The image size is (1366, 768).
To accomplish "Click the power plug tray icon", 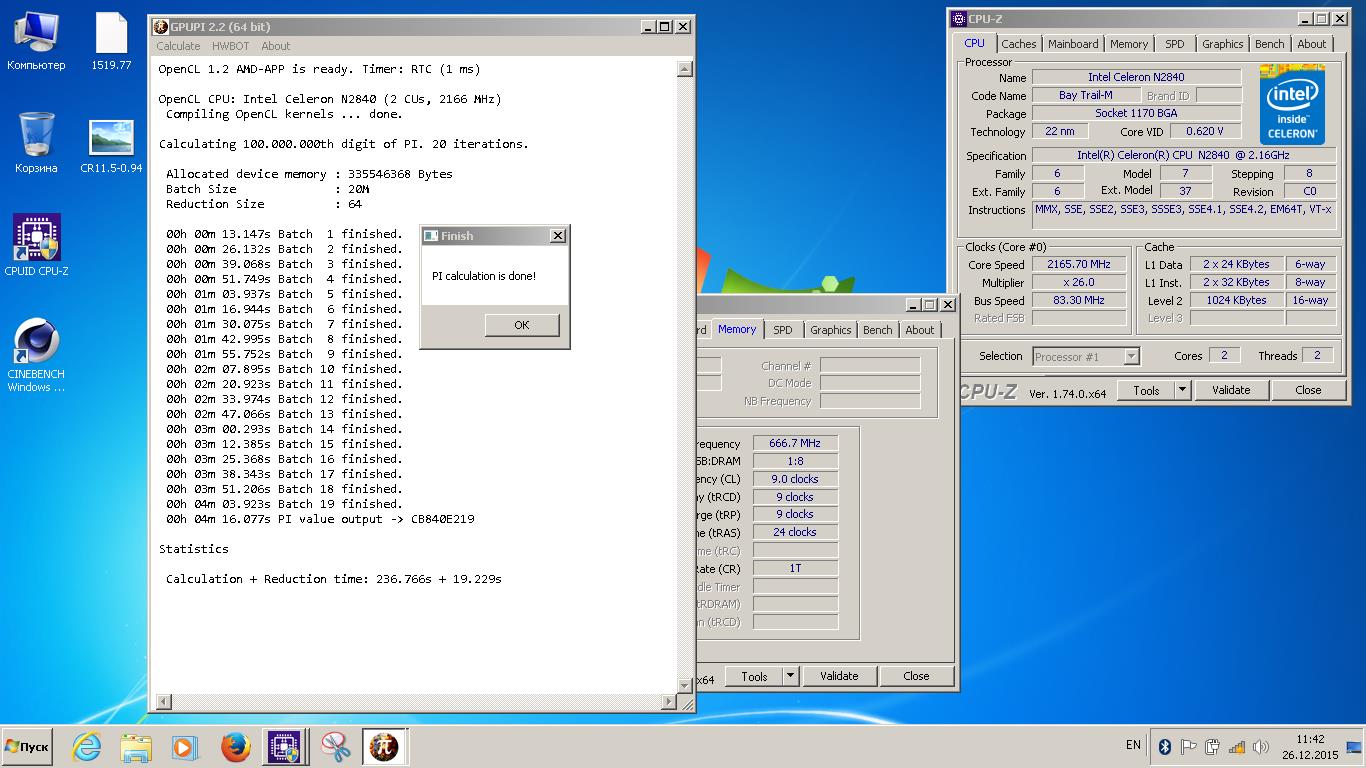I will 1213,746.
